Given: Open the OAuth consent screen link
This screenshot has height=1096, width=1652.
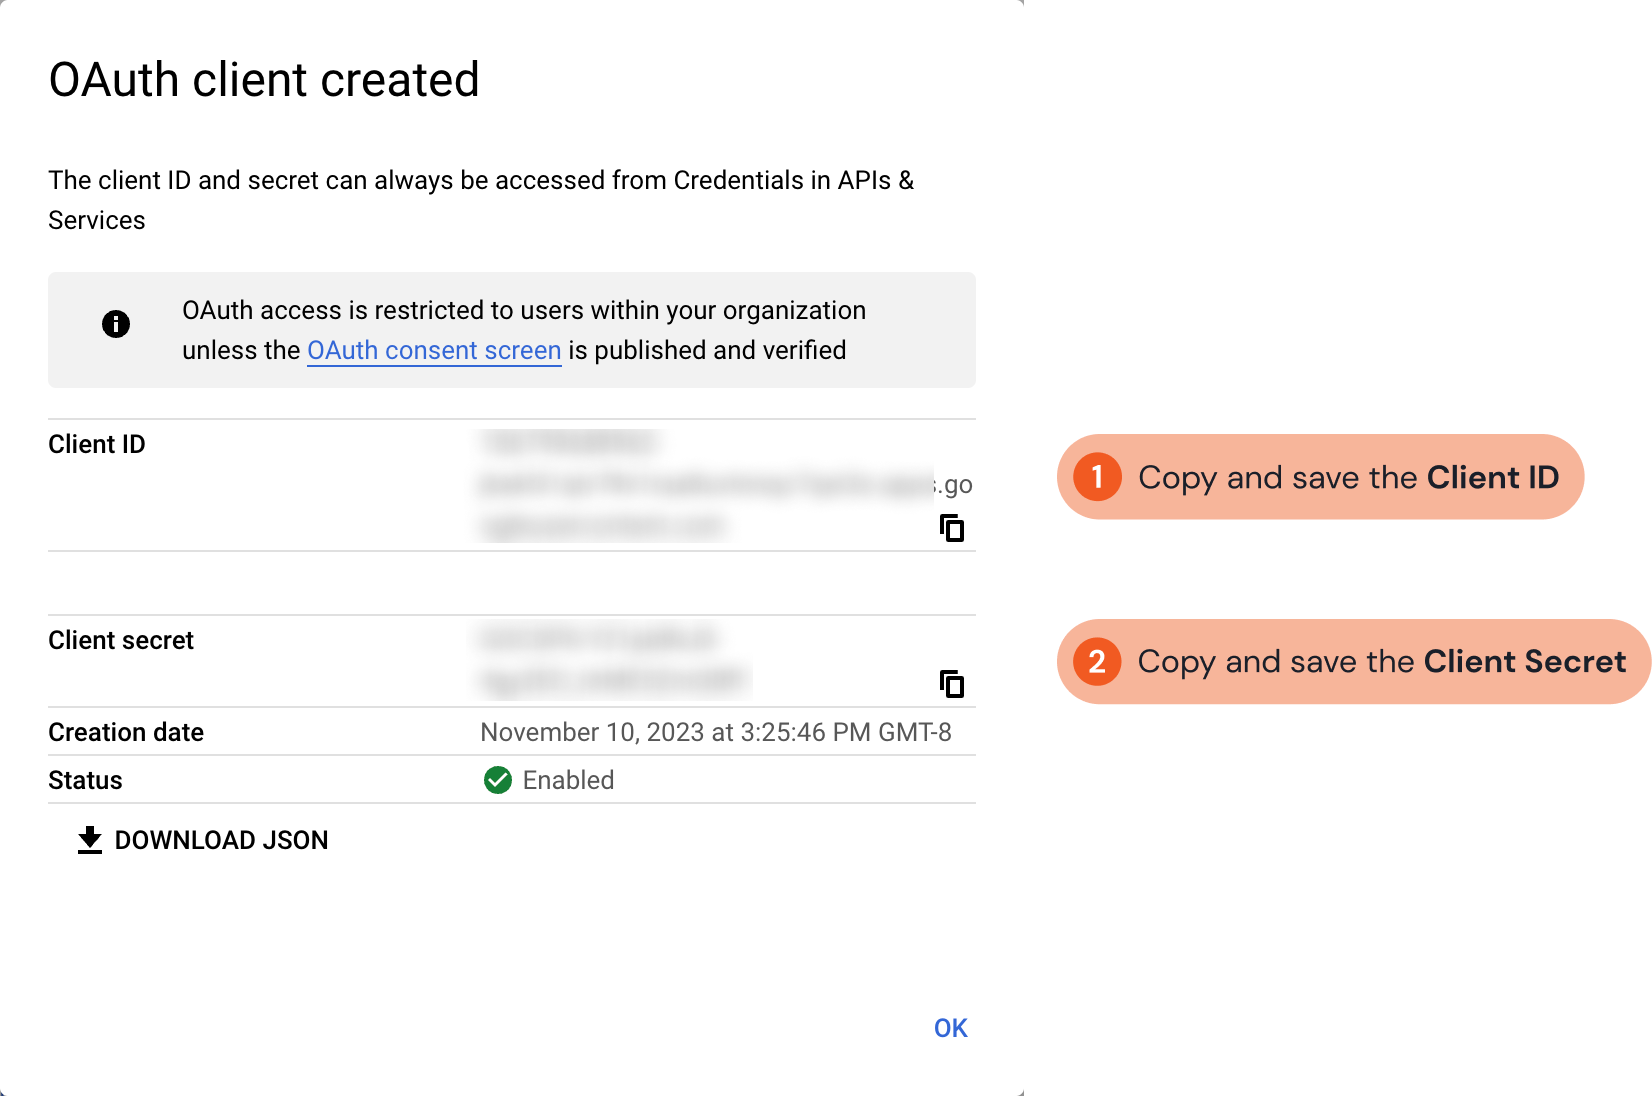Looking at the screenshot, I should click(x=434, y=350).
